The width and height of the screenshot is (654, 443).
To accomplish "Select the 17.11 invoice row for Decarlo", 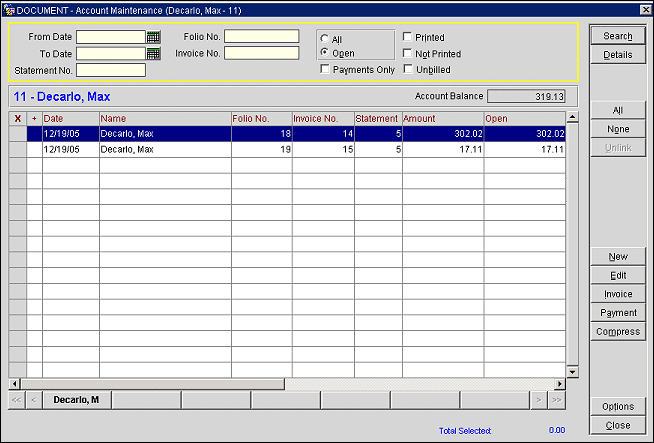I will pos(300,149).
